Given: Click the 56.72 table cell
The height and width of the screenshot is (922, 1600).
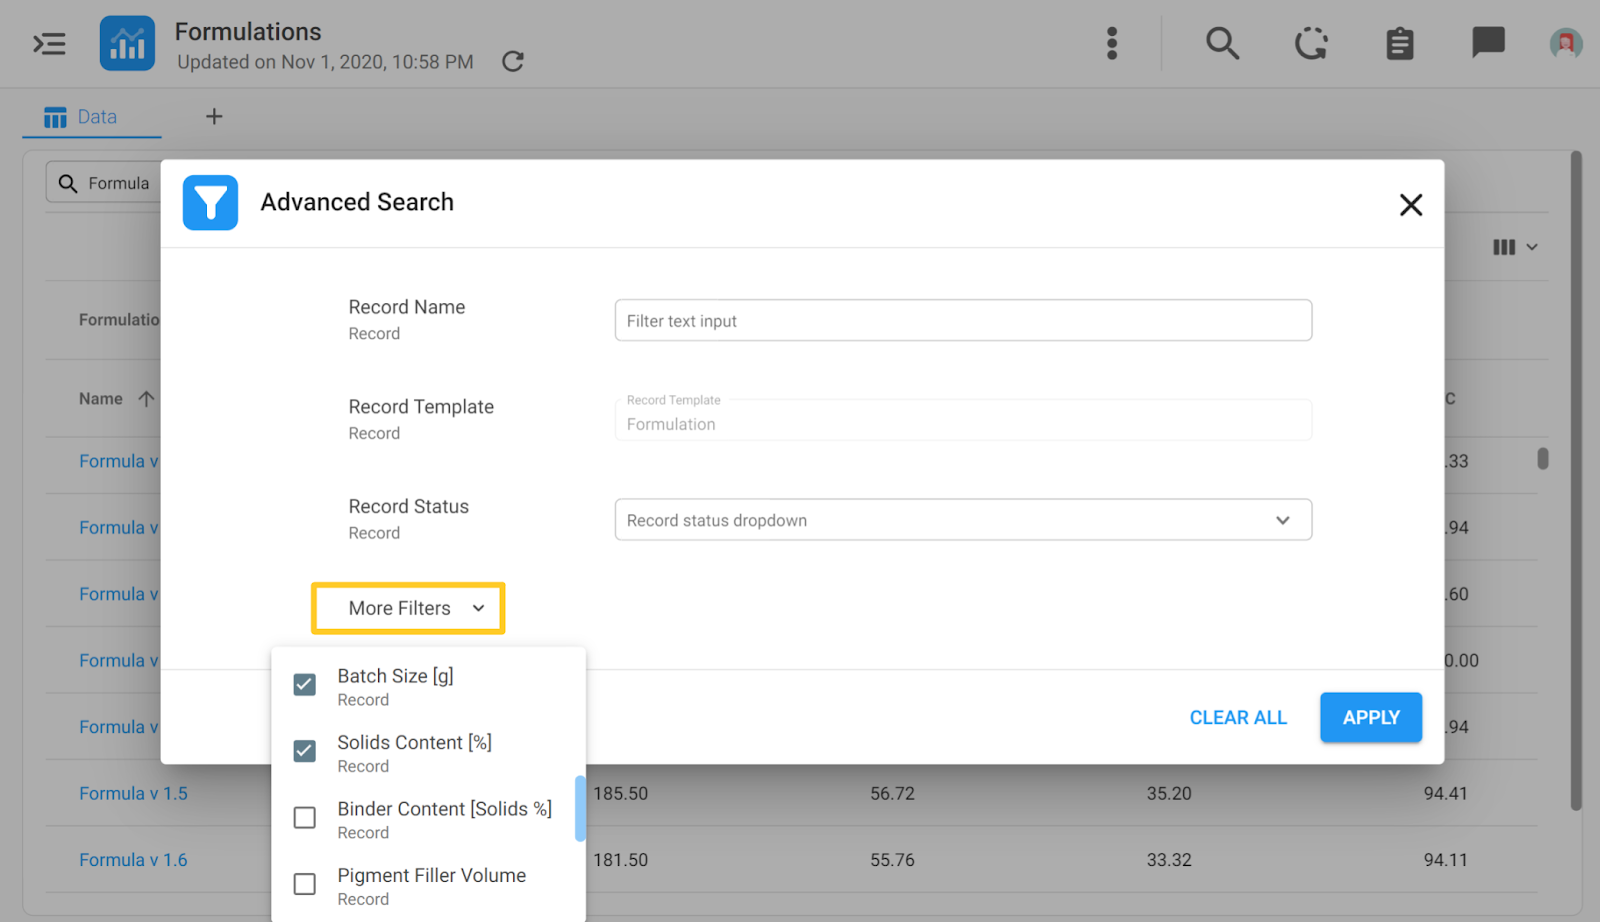Looking at the screenshot, I should pos(892,794).
